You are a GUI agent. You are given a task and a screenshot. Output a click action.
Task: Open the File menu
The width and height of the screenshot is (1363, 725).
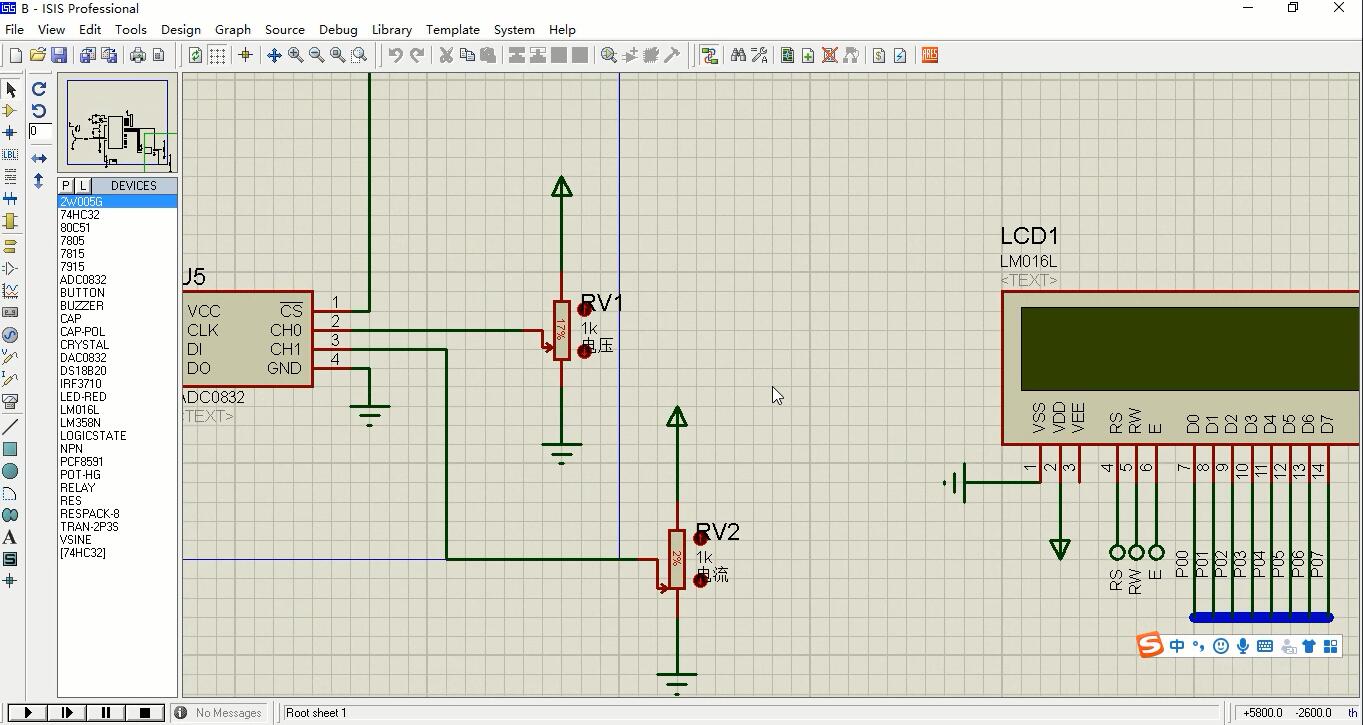tap(14, 30)
